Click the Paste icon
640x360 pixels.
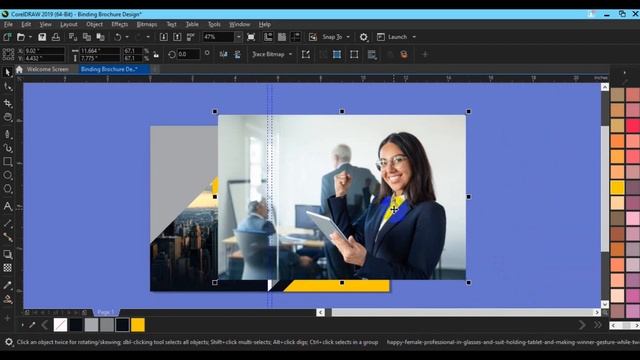pyautogui.click(x=100, y=37)
